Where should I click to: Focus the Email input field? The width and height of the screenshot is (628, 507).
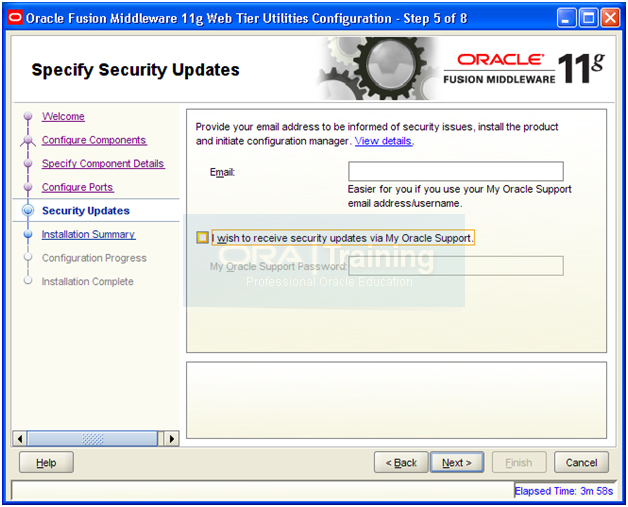(x=456, y=171)
